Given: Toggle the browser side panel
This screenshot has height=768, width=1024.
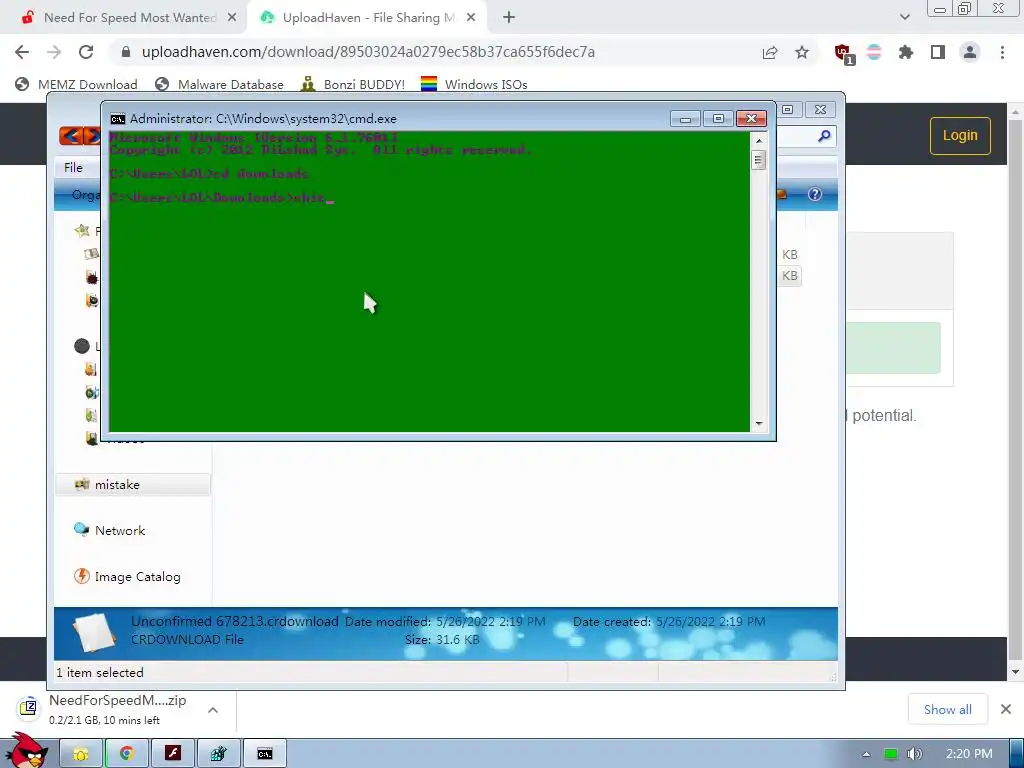Looking at the screenshot, I should 938,52.
